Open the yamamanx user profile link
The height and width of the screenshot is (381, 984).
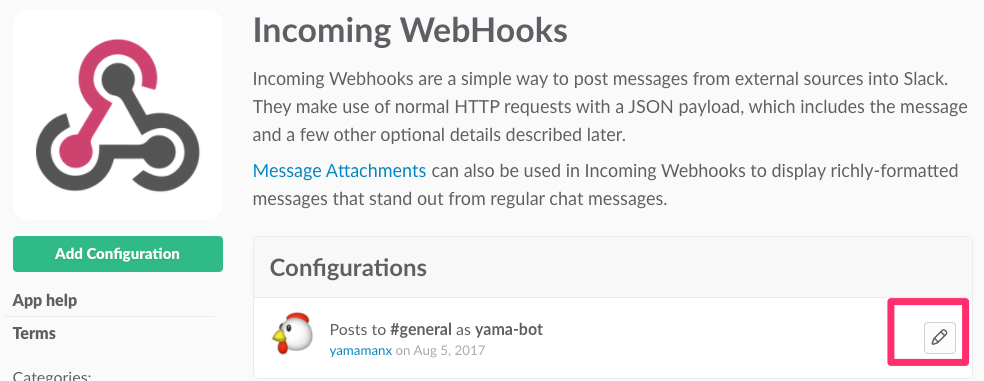[x=361, y=350]
